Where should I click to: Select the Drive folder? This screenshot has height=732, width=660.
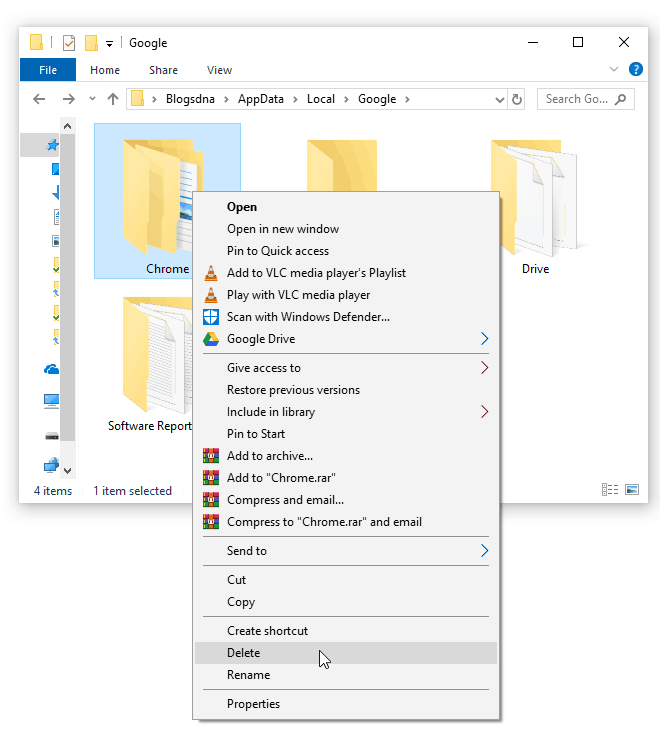(x=535, y=207)
